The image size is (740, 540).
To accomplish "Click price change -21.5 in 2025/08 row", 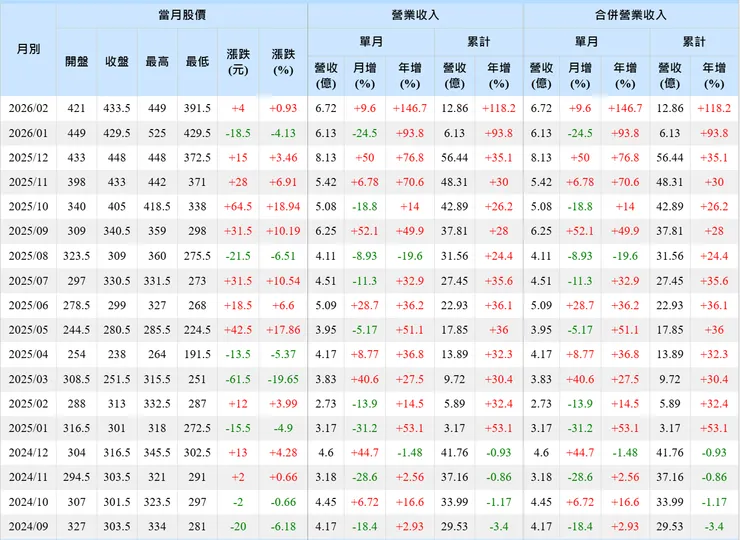I will (238, 256).
